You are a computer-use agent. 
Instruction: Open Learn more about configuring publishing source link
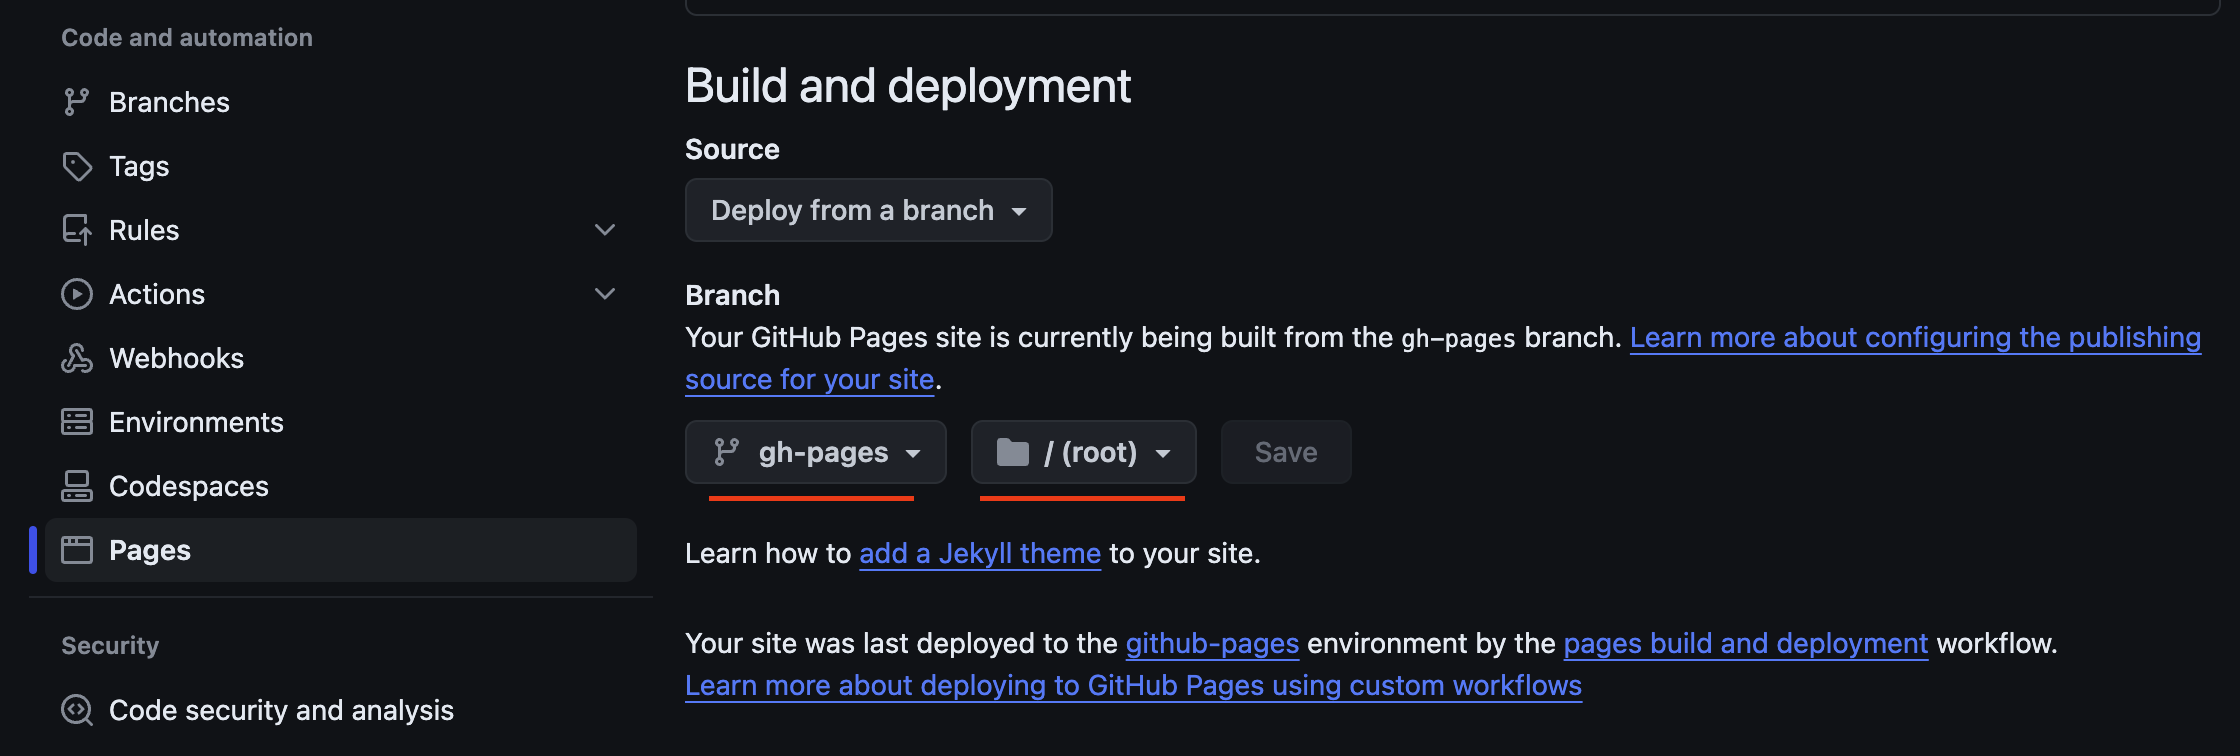point(1915,338)
